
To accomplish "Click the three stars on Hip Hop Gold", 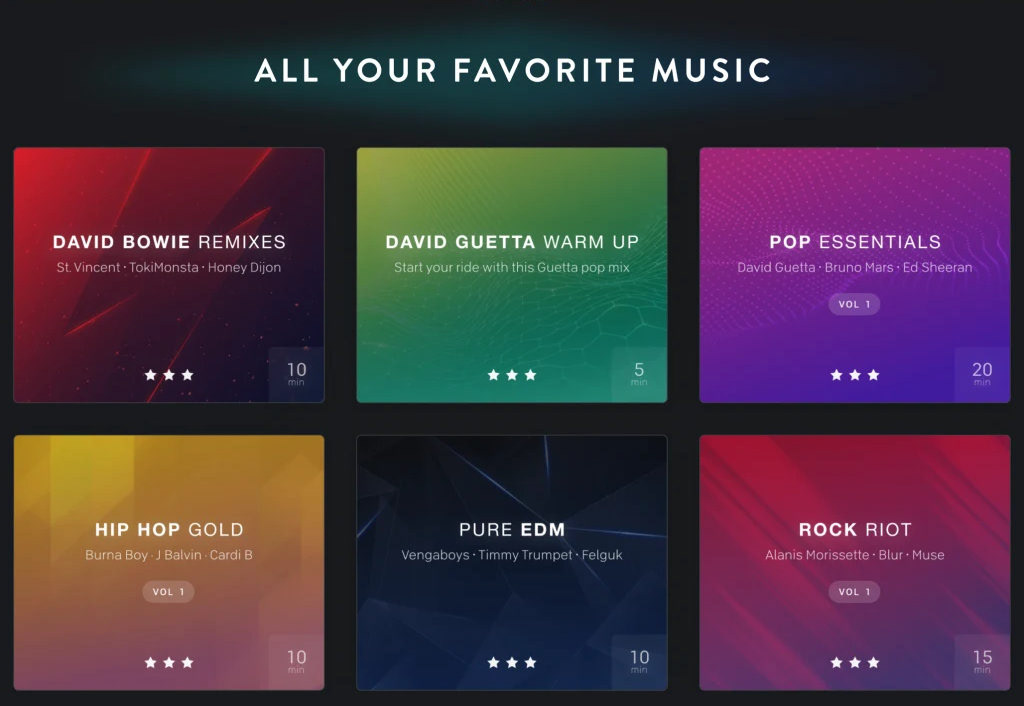I will [169, 662].
